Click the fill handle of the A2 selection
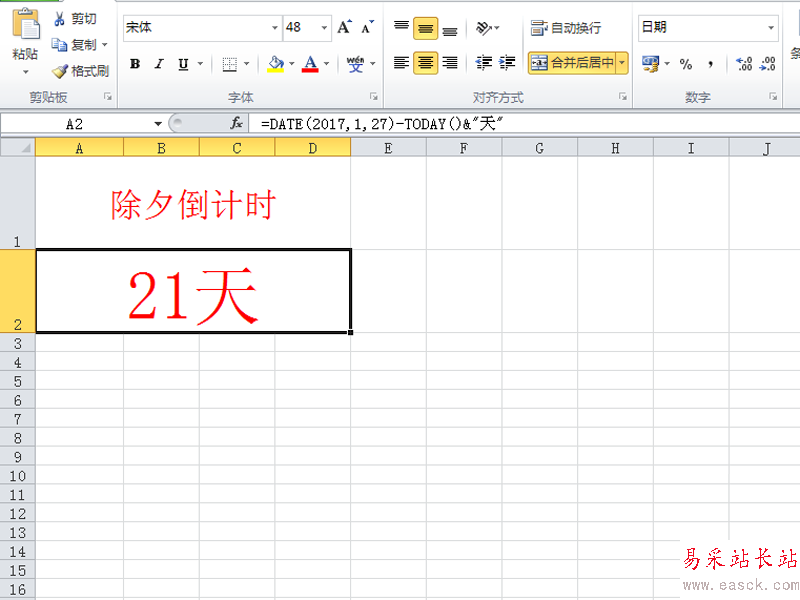 click(x=351, y=332)
